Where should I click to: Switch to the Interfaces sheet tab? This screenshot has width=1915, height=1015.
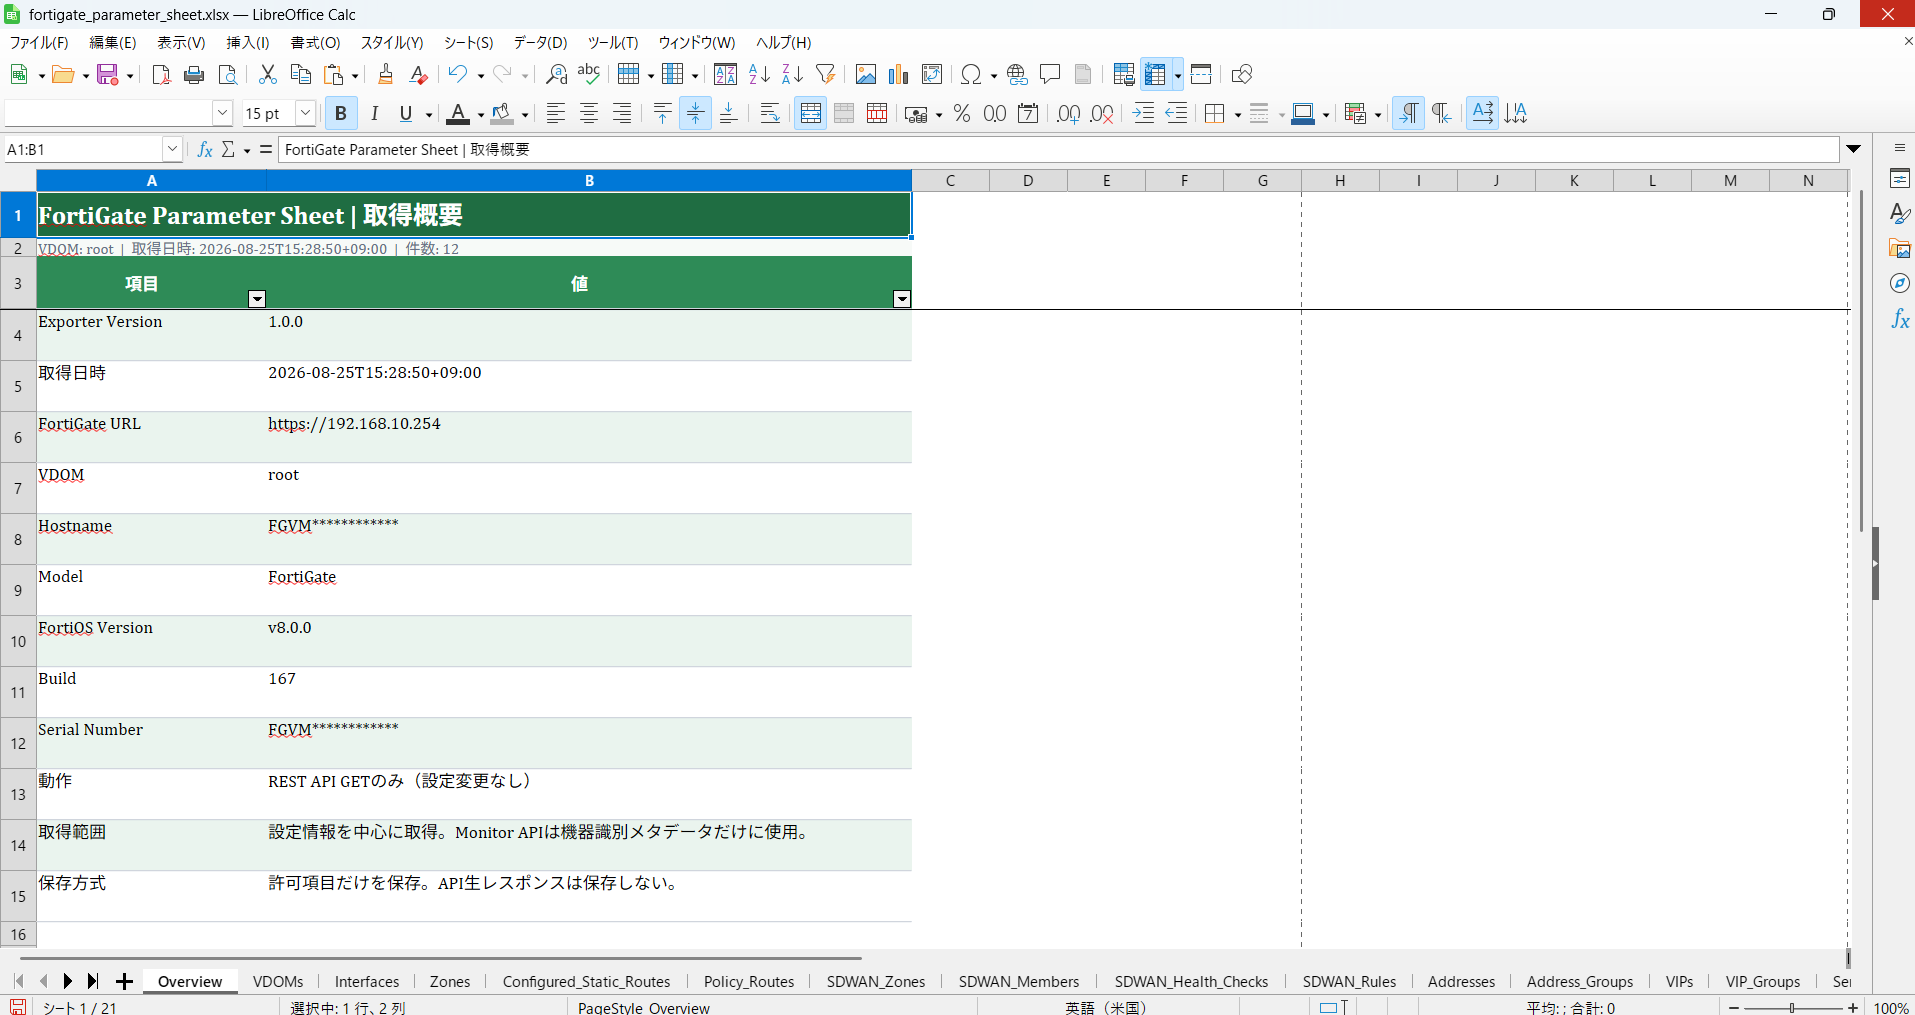(x=367, y=982)
